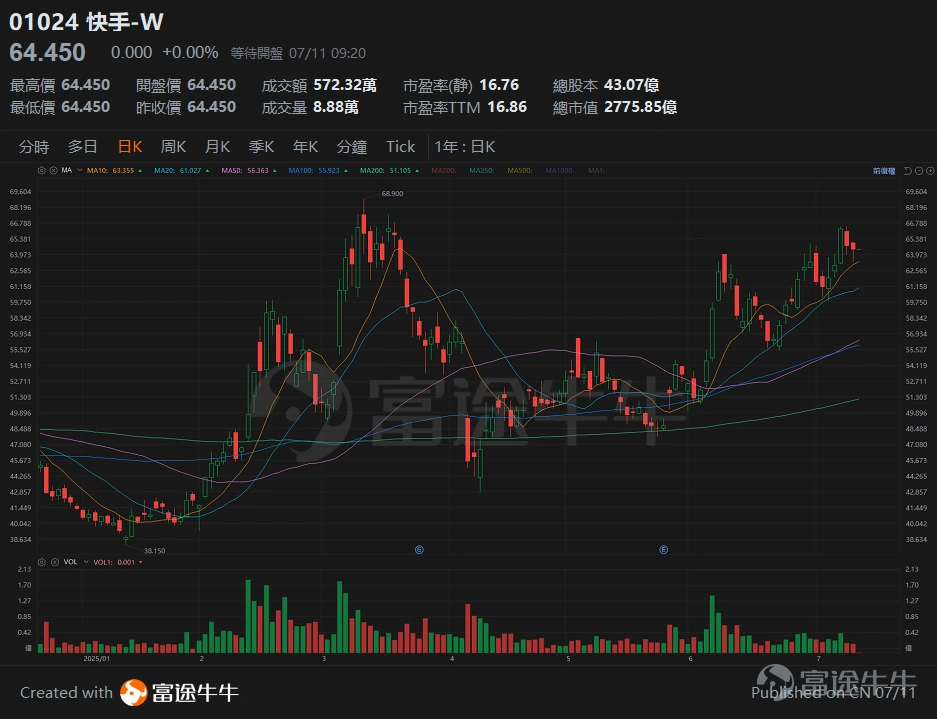The height and width of the screenshot is (719, 937).
Task: Reset the chart view with the restore arrow icon
Action: (x=907, y=171)
